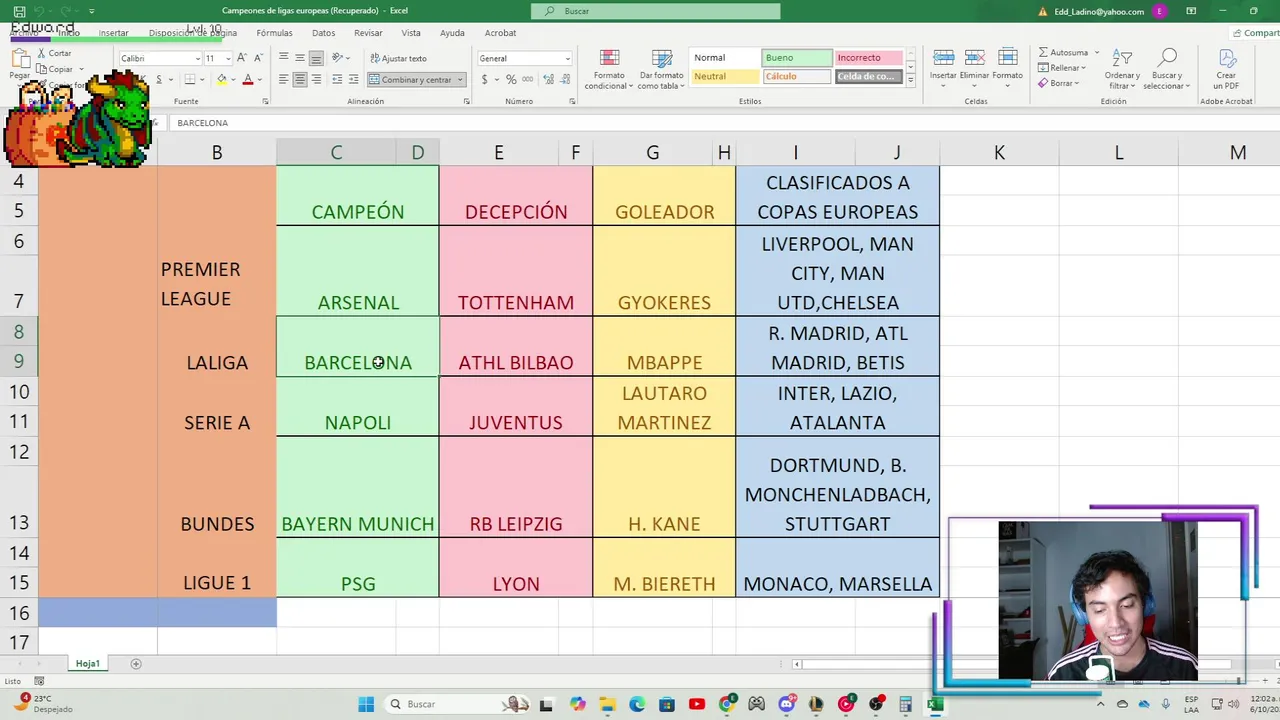This screenshot has height=720, width=1280.
Task: Select the Hoja1 sheet tab
Action: click(88, 664)
